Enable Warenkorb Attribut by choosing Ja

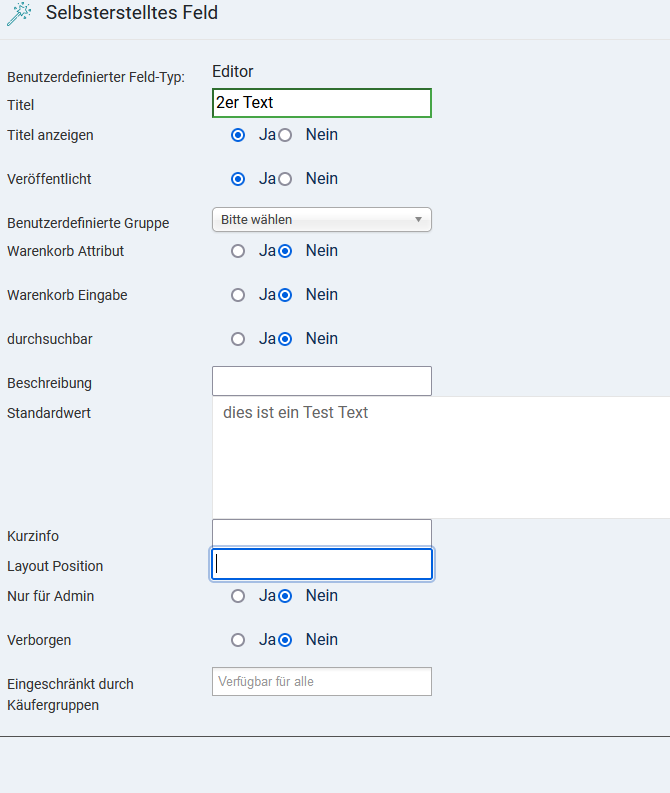click(238, 251)
